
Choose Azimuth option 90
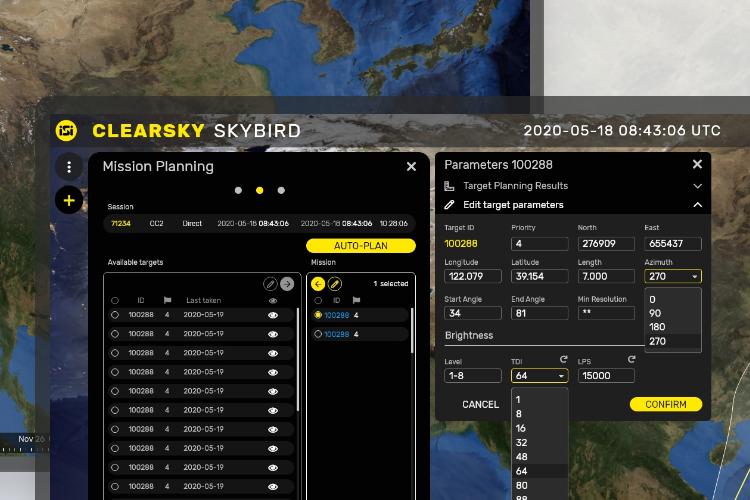(673, 313)
